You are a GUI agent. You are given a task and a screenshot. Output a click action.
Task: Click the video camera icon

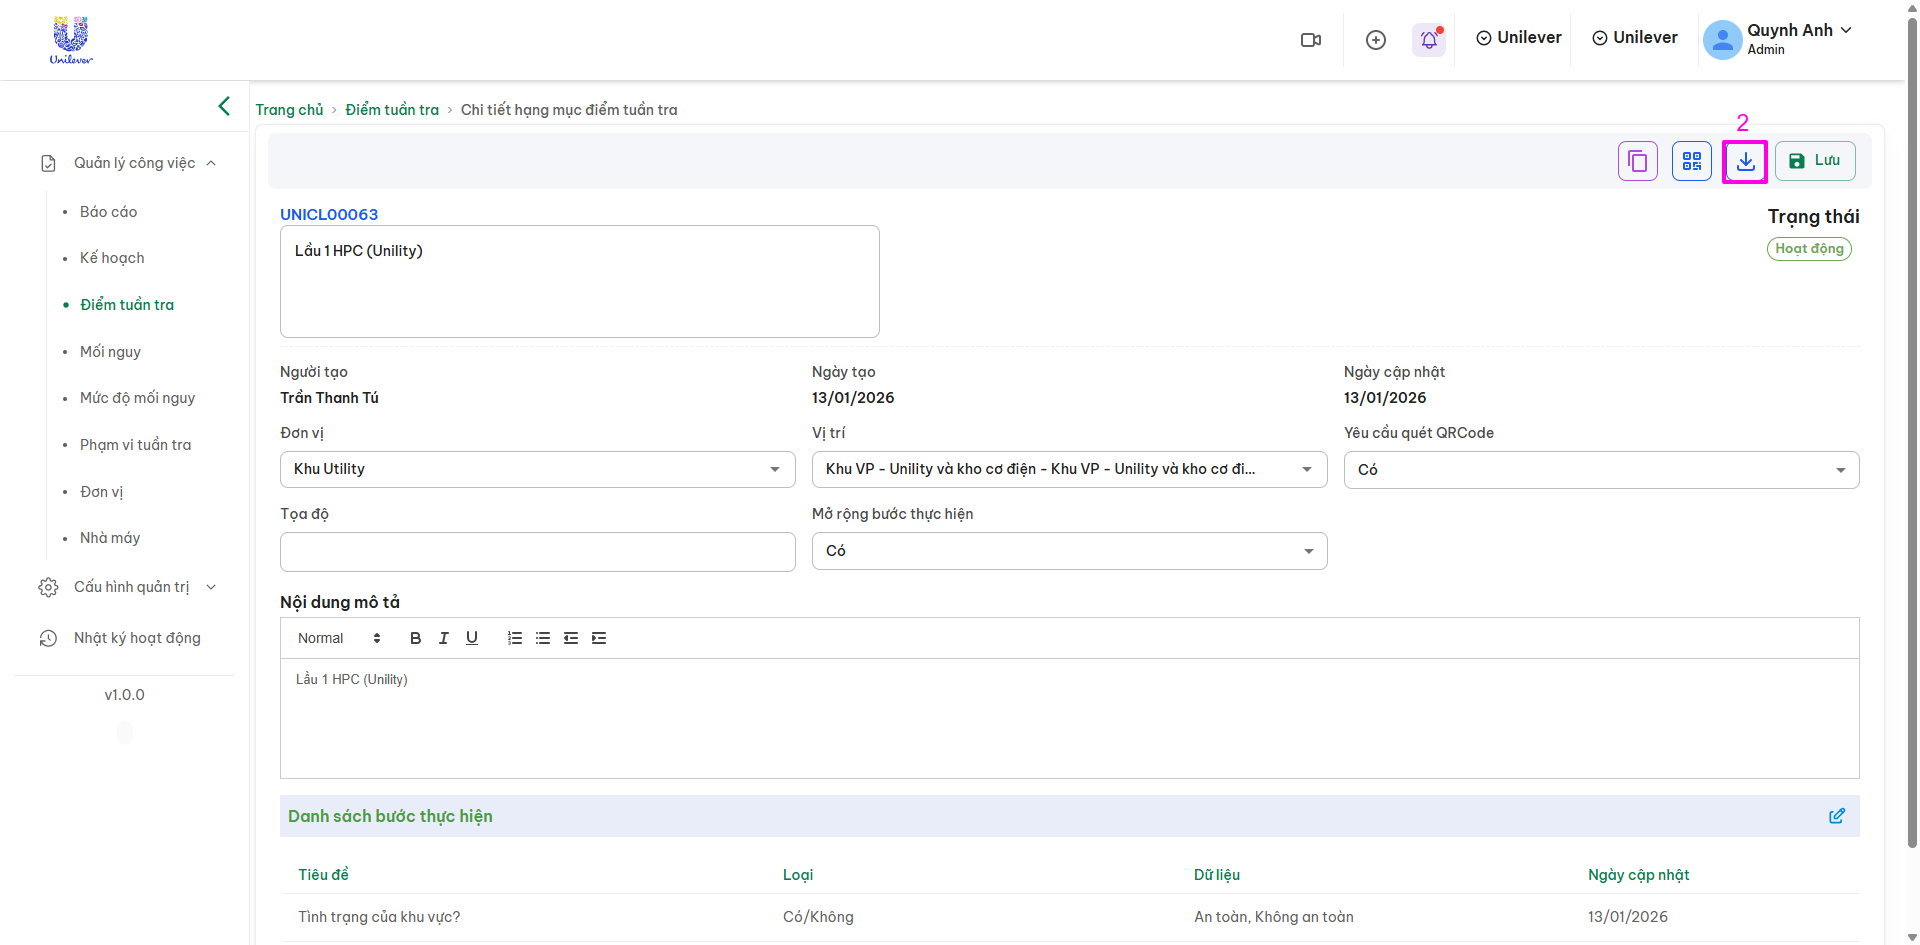[x=1310, y=40]
